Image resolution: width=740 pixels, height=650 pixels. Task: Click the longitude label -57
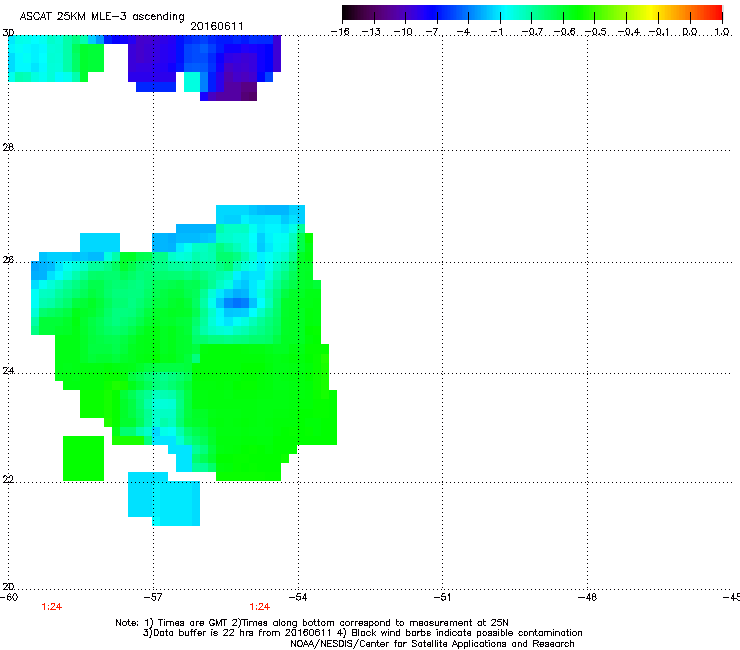pos(153,597)
